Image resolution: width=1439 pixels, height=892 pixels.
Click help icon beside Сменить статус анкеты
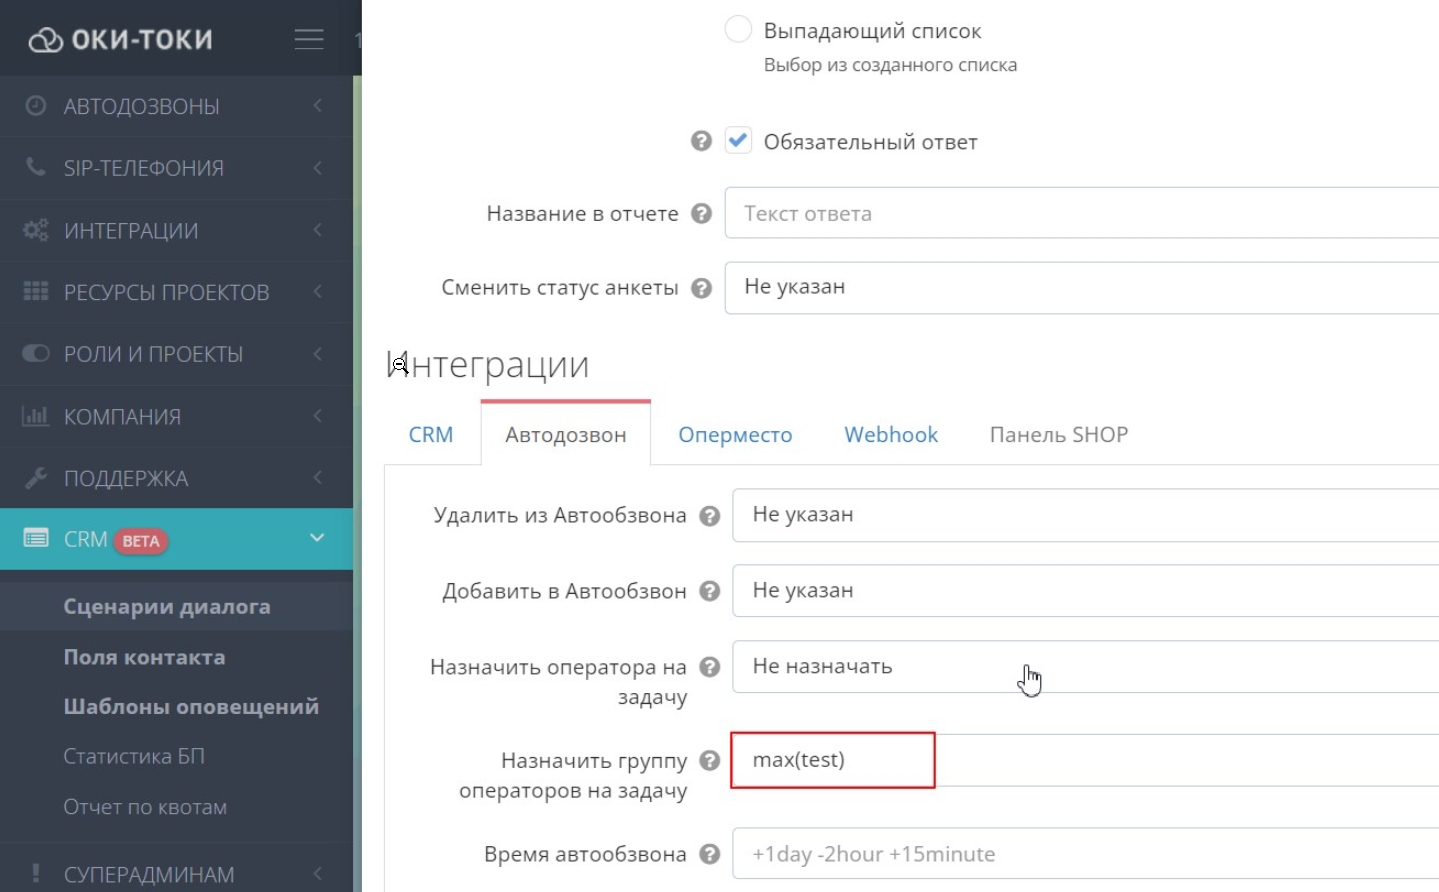click(701, 288)
